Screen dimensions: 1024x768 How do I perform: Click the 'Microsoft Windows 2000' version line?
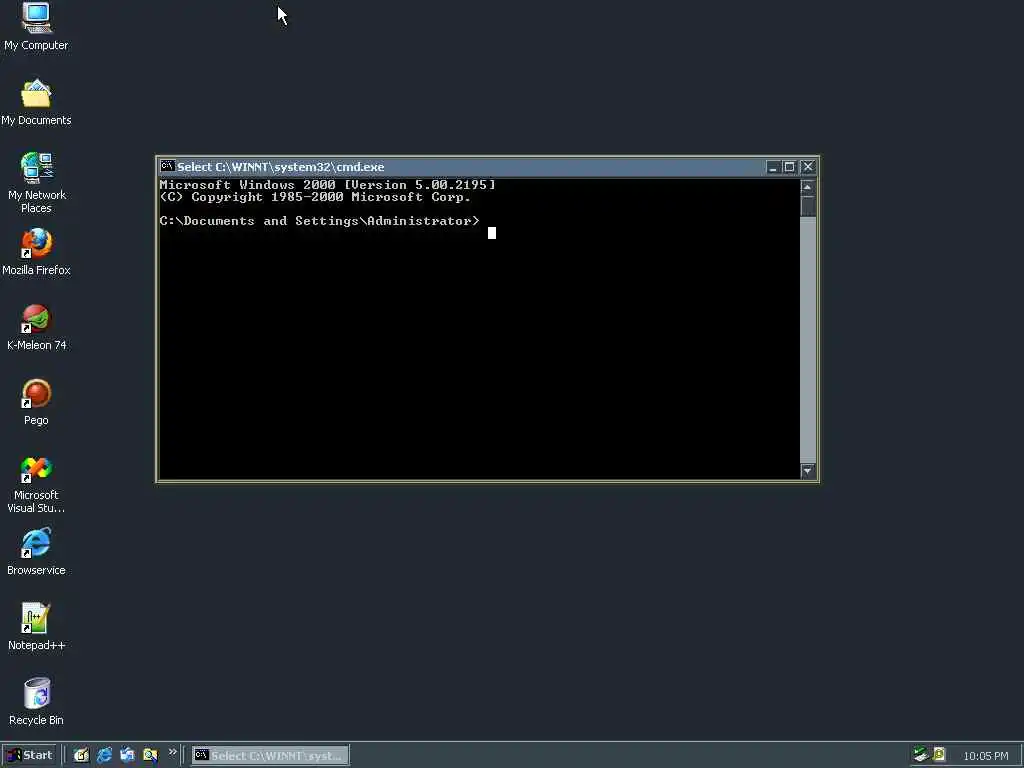(x=327, y=185)
